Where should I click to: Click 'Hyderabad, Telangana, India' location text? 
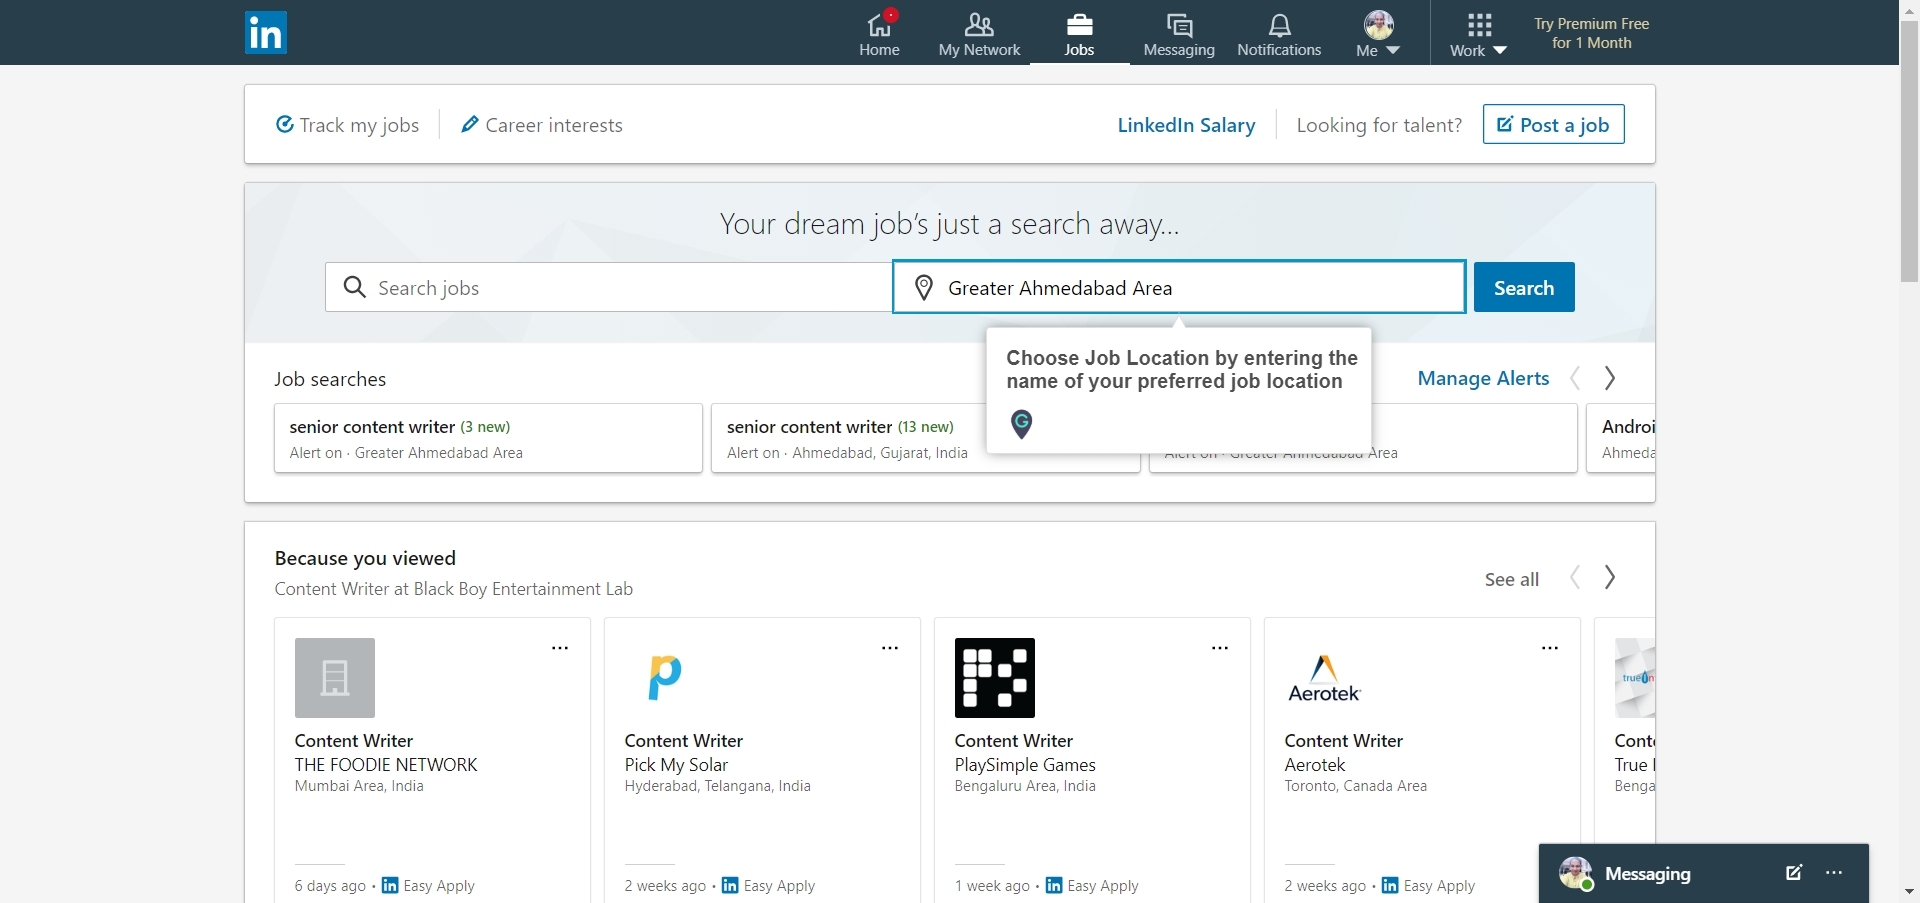coord(718,786)
